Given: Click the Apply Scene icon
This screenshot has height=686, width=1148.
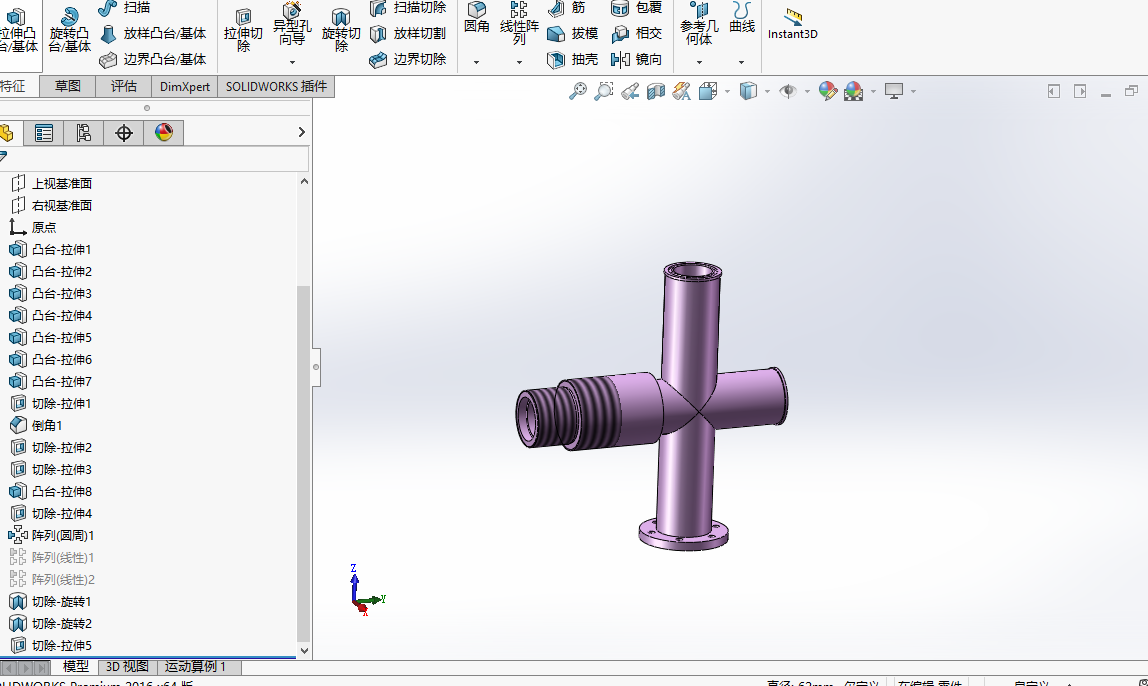Looking at the screenshot, I should 854,91.
